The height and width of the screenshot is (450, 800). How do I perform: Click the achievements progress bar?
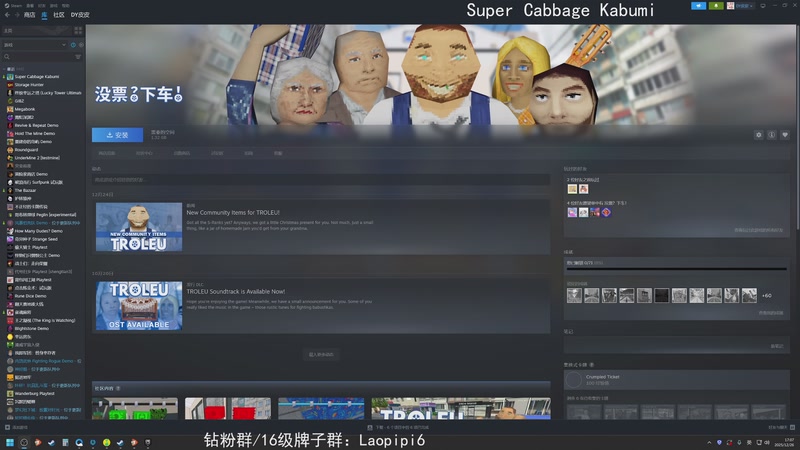coord(677,268)
